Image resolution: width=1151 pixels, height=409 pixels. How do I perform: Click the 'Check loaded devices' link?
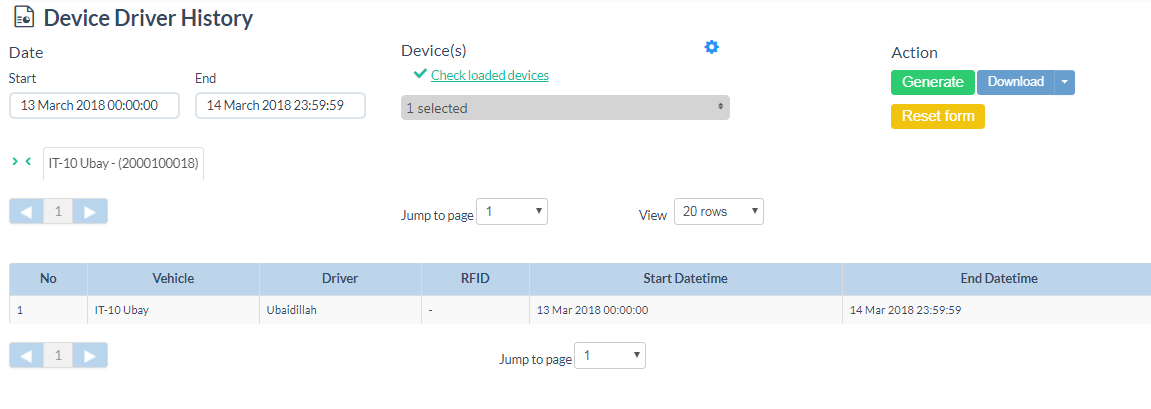[x=489, y=75]
